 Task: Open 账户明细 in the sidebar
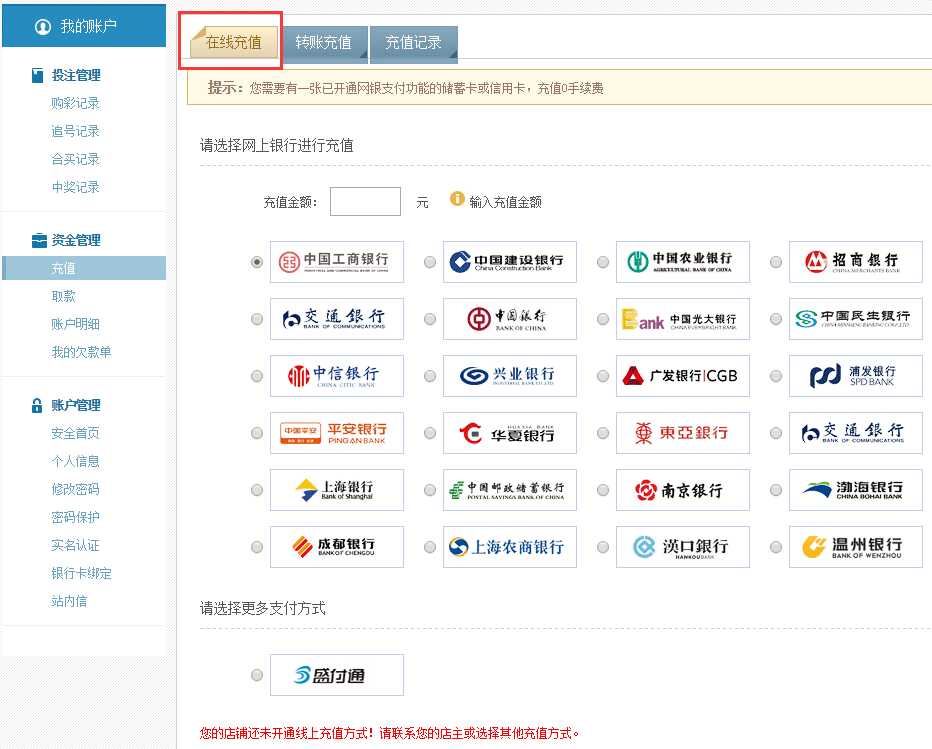tap(75, 325)
